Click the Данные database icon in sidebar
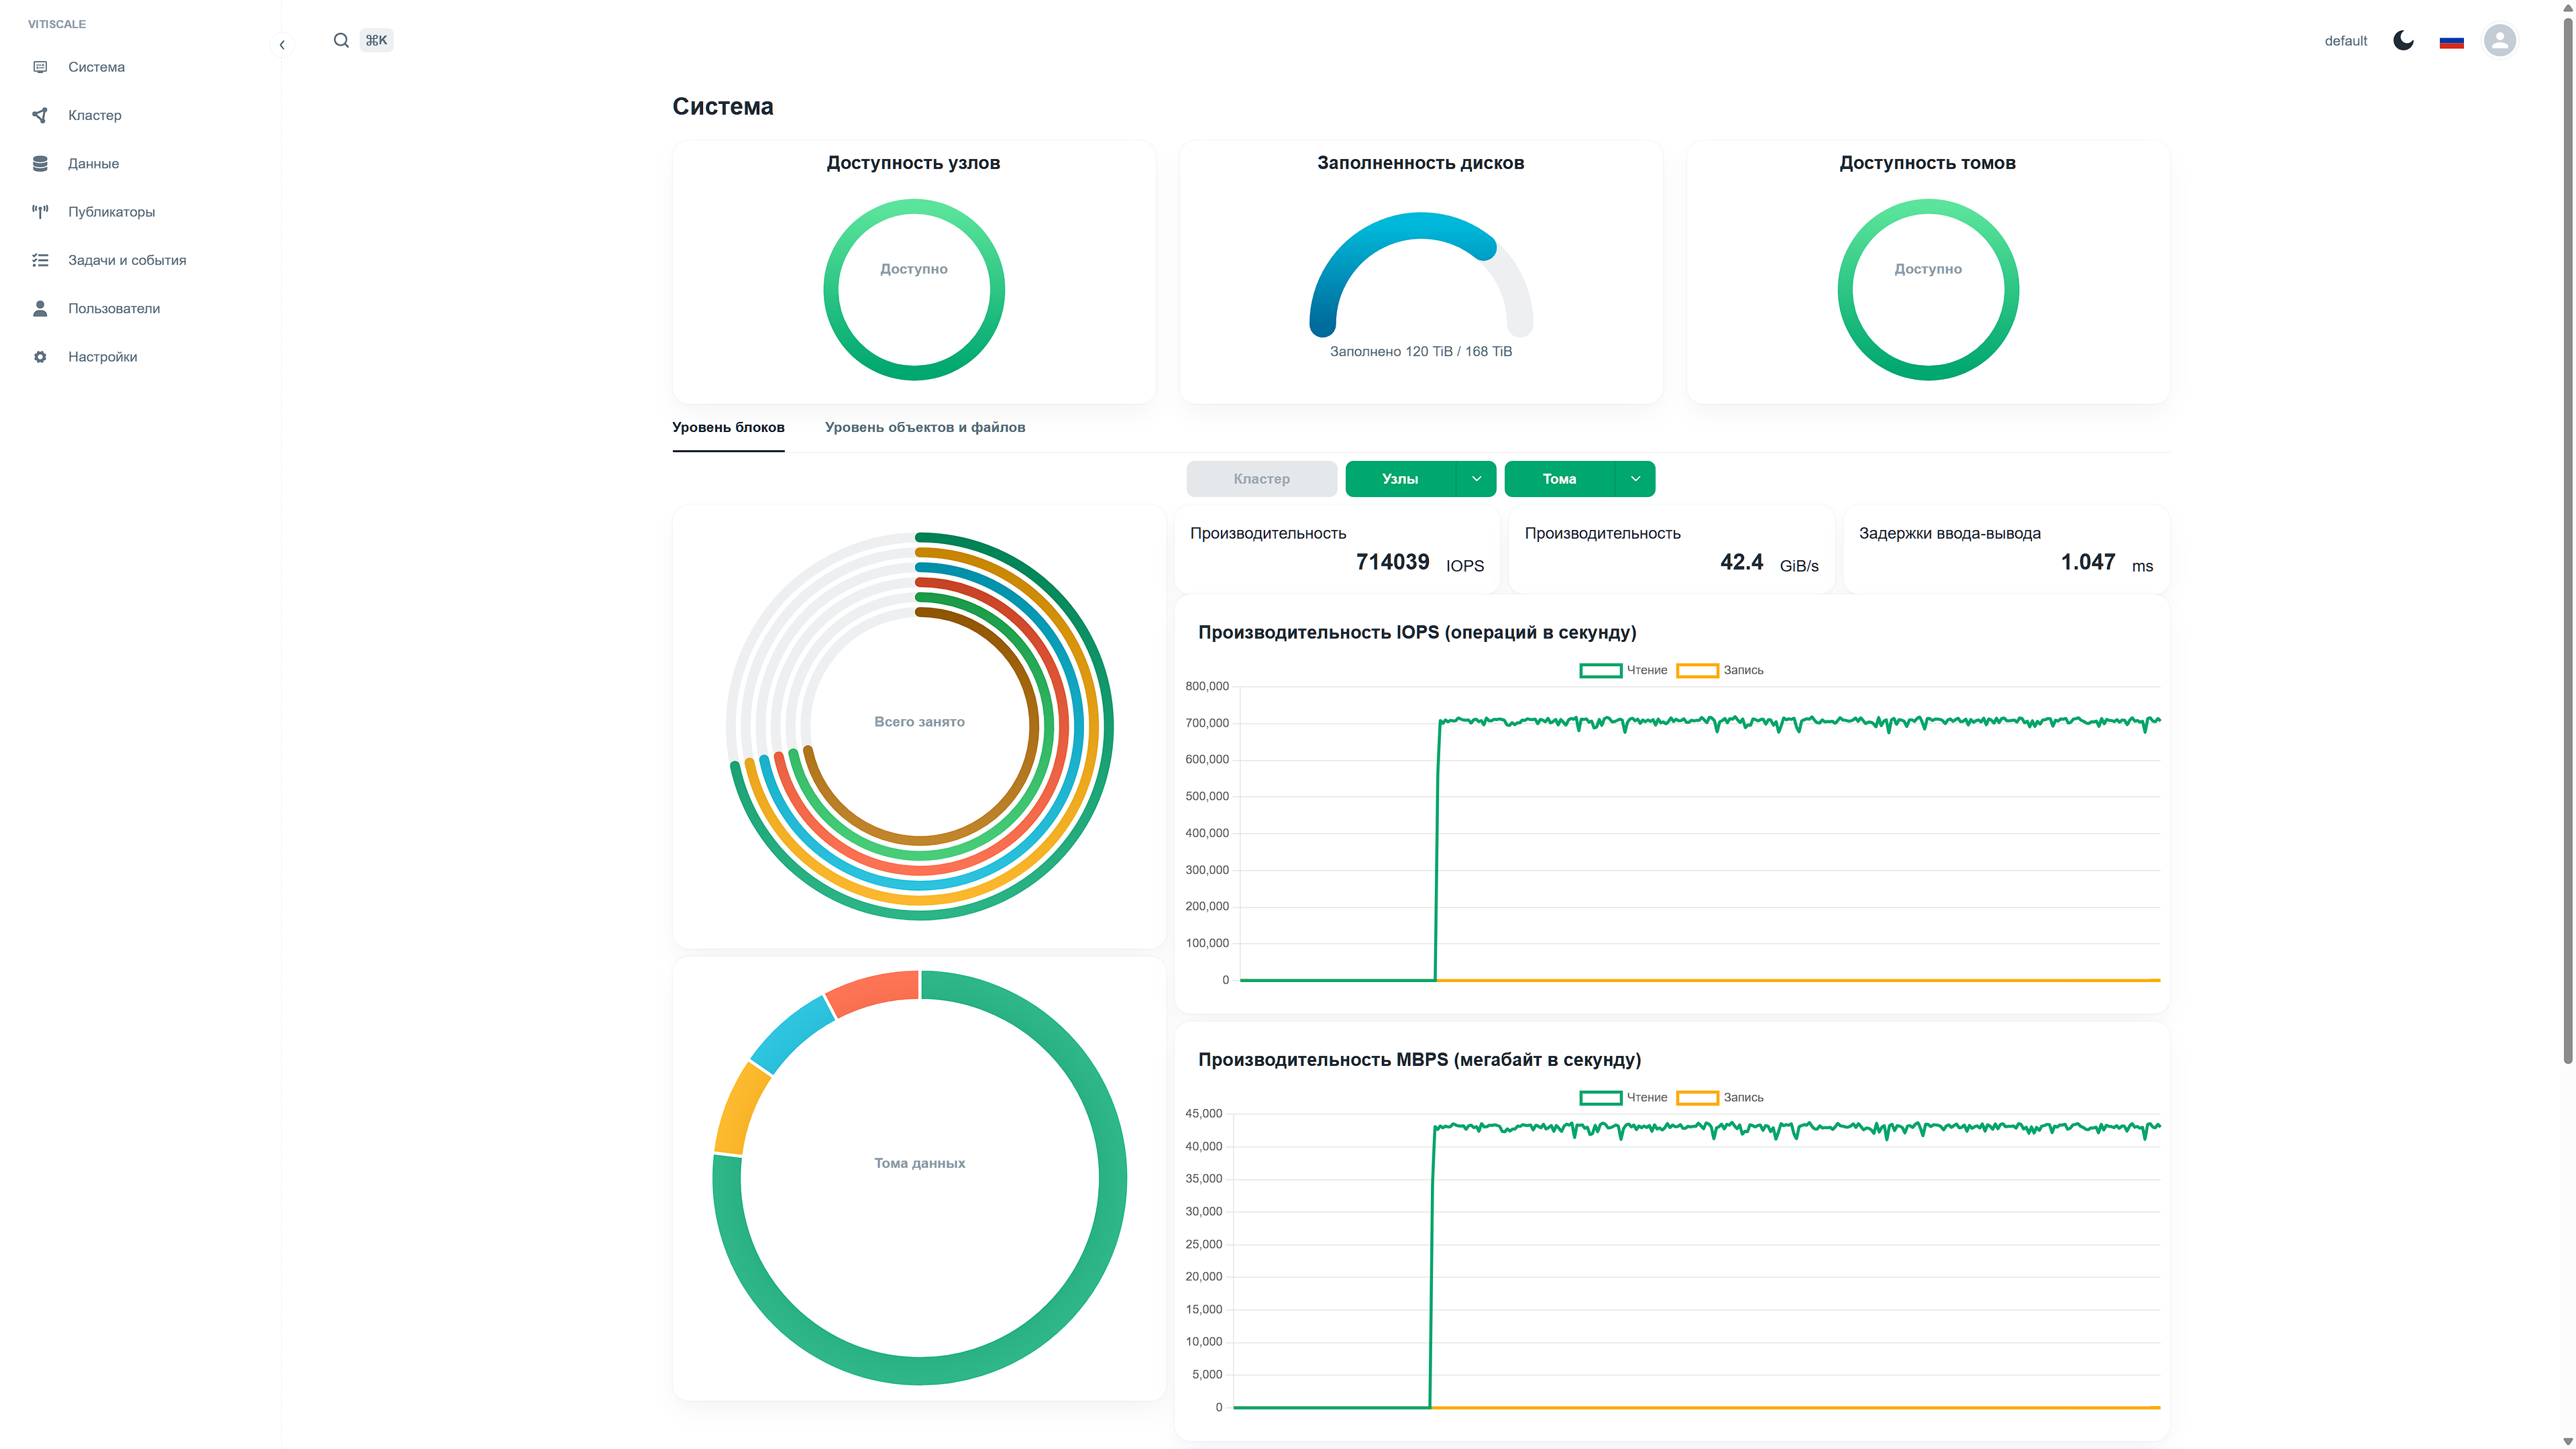 pos(40,163)
